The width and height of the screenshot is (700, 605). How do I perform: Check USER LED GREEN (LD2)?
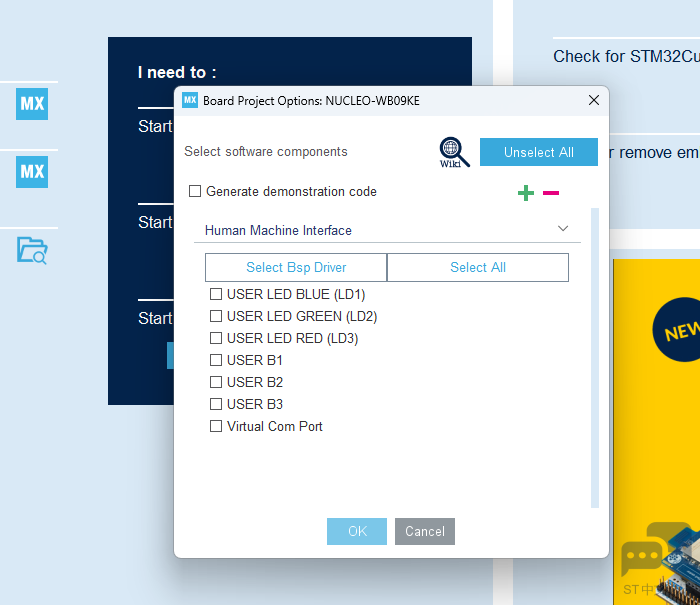coord(216,316)
